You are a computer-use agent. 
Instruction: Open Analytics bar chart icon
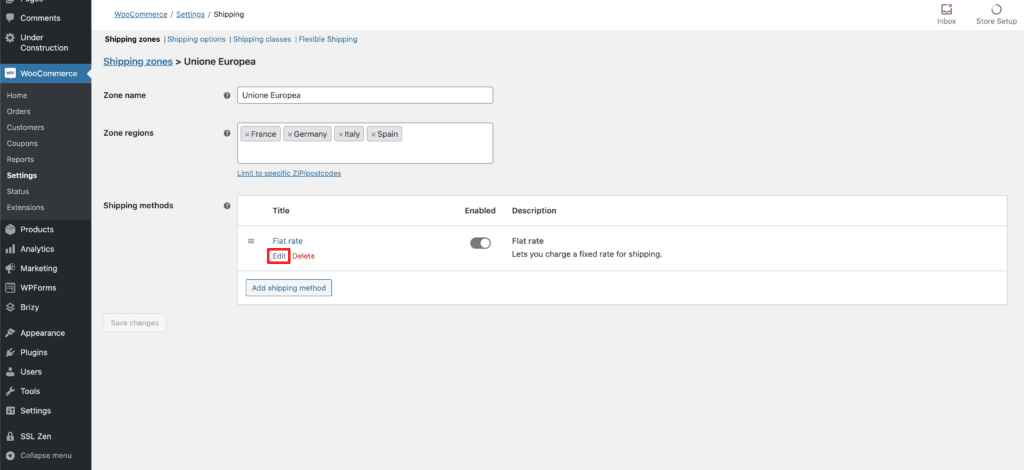(10, 249)
